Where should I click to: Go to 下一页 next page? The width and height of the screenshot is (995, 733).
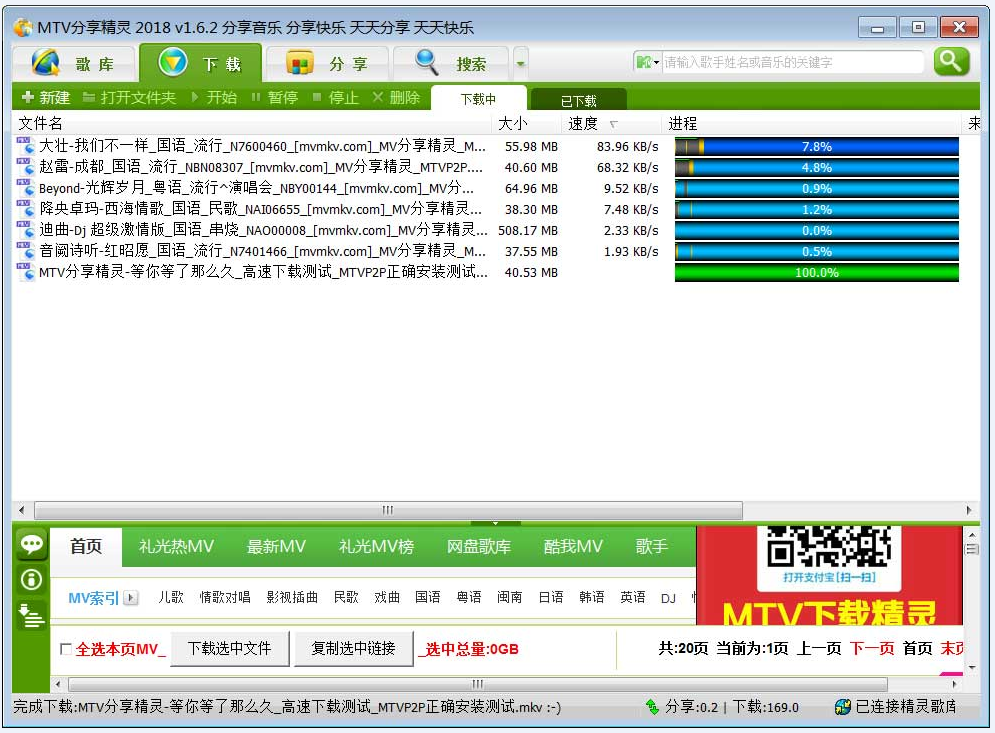873,648
